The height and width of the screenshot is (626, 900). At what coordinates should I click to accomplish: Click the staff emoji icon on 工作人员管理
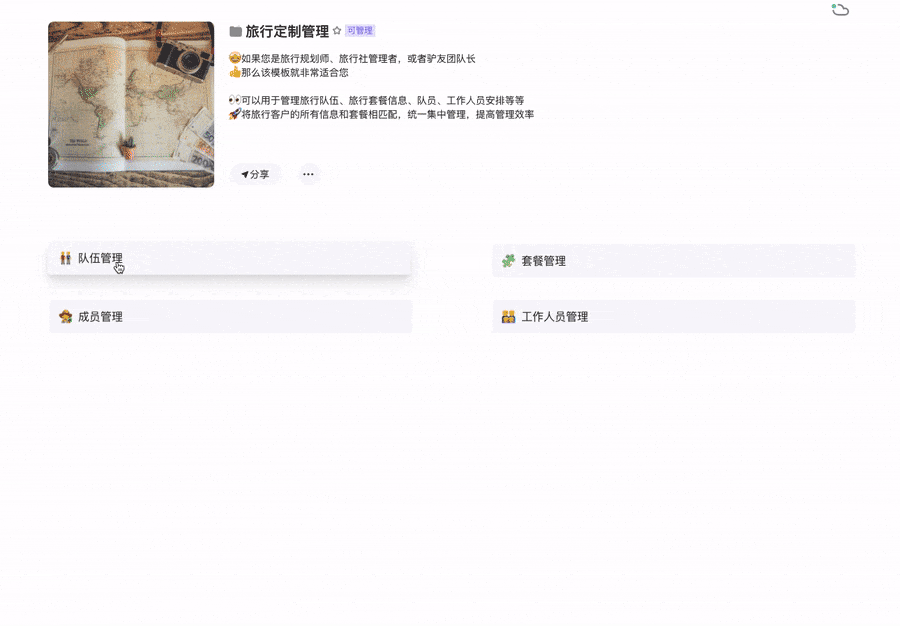point(509,317)
